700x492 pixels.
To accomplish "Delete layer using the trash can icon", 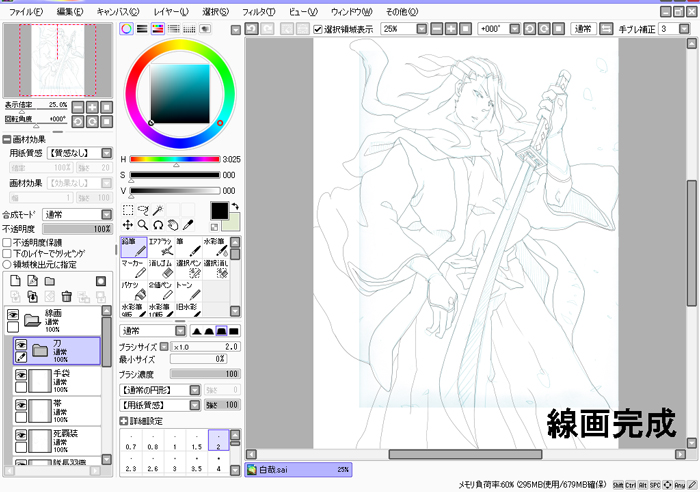I will [65, 297].
